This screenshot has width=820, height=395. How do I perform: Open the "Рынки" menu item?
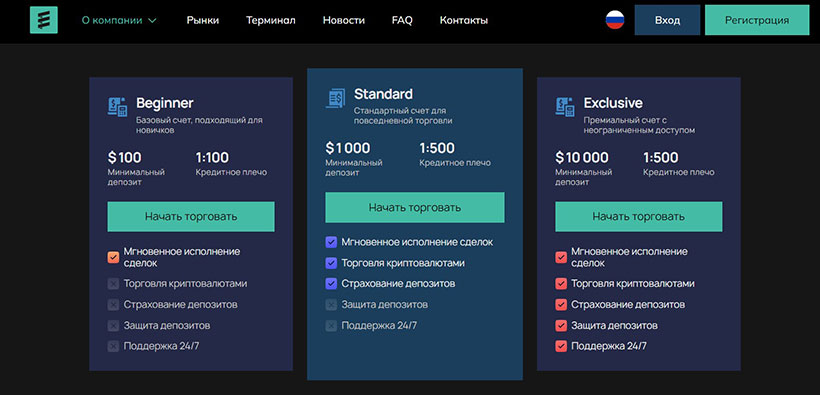(x=203, y=20)
